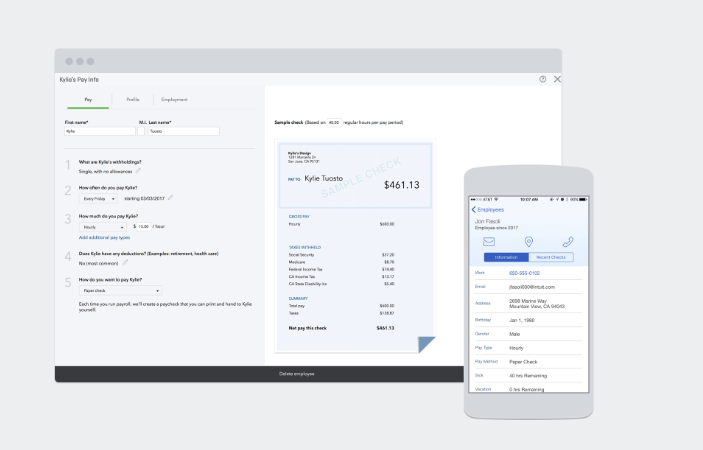Tap the Pay Method Paper Check row on phone

pyautogui.click(x=529, y=362)
